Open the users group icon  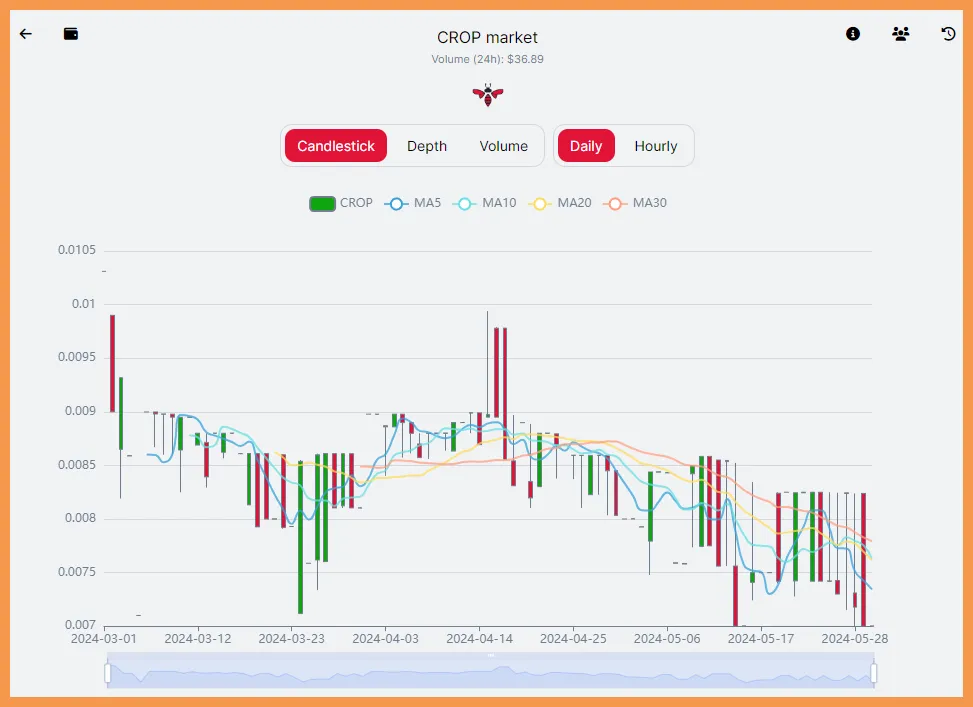click(x=900, y=34)
